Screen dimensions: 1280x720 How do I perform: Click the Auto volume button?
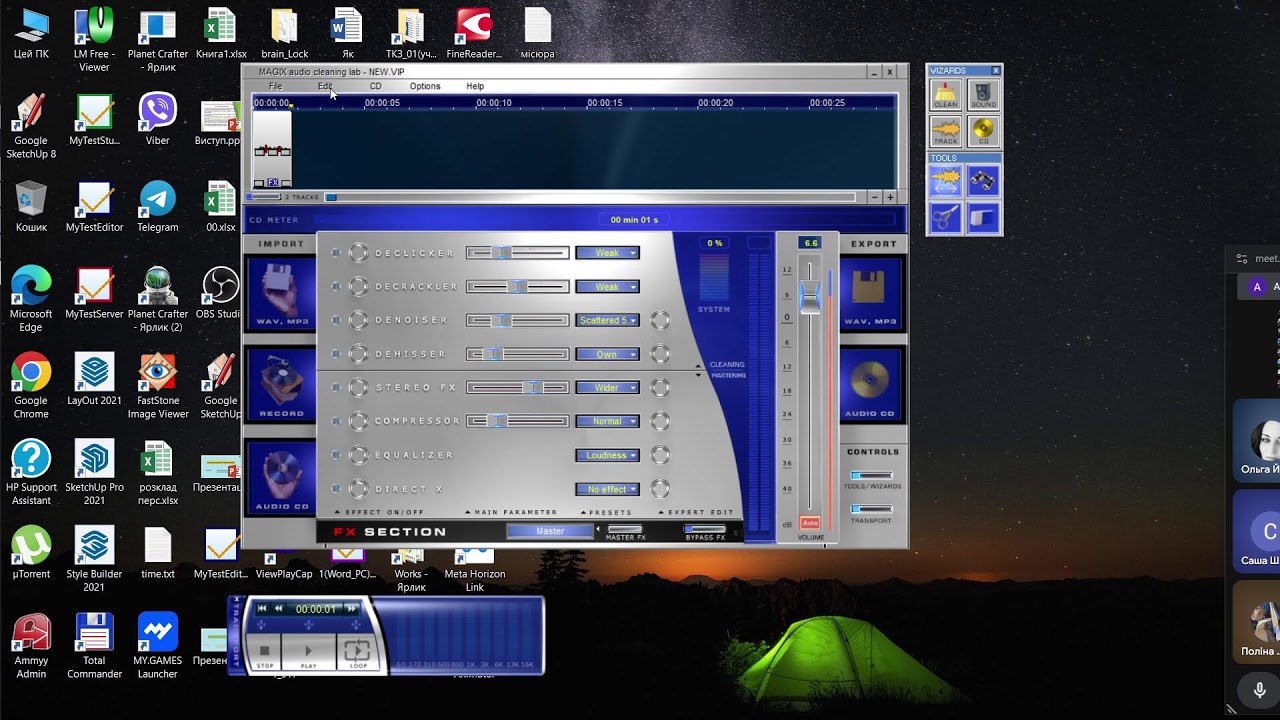(810, 523)
